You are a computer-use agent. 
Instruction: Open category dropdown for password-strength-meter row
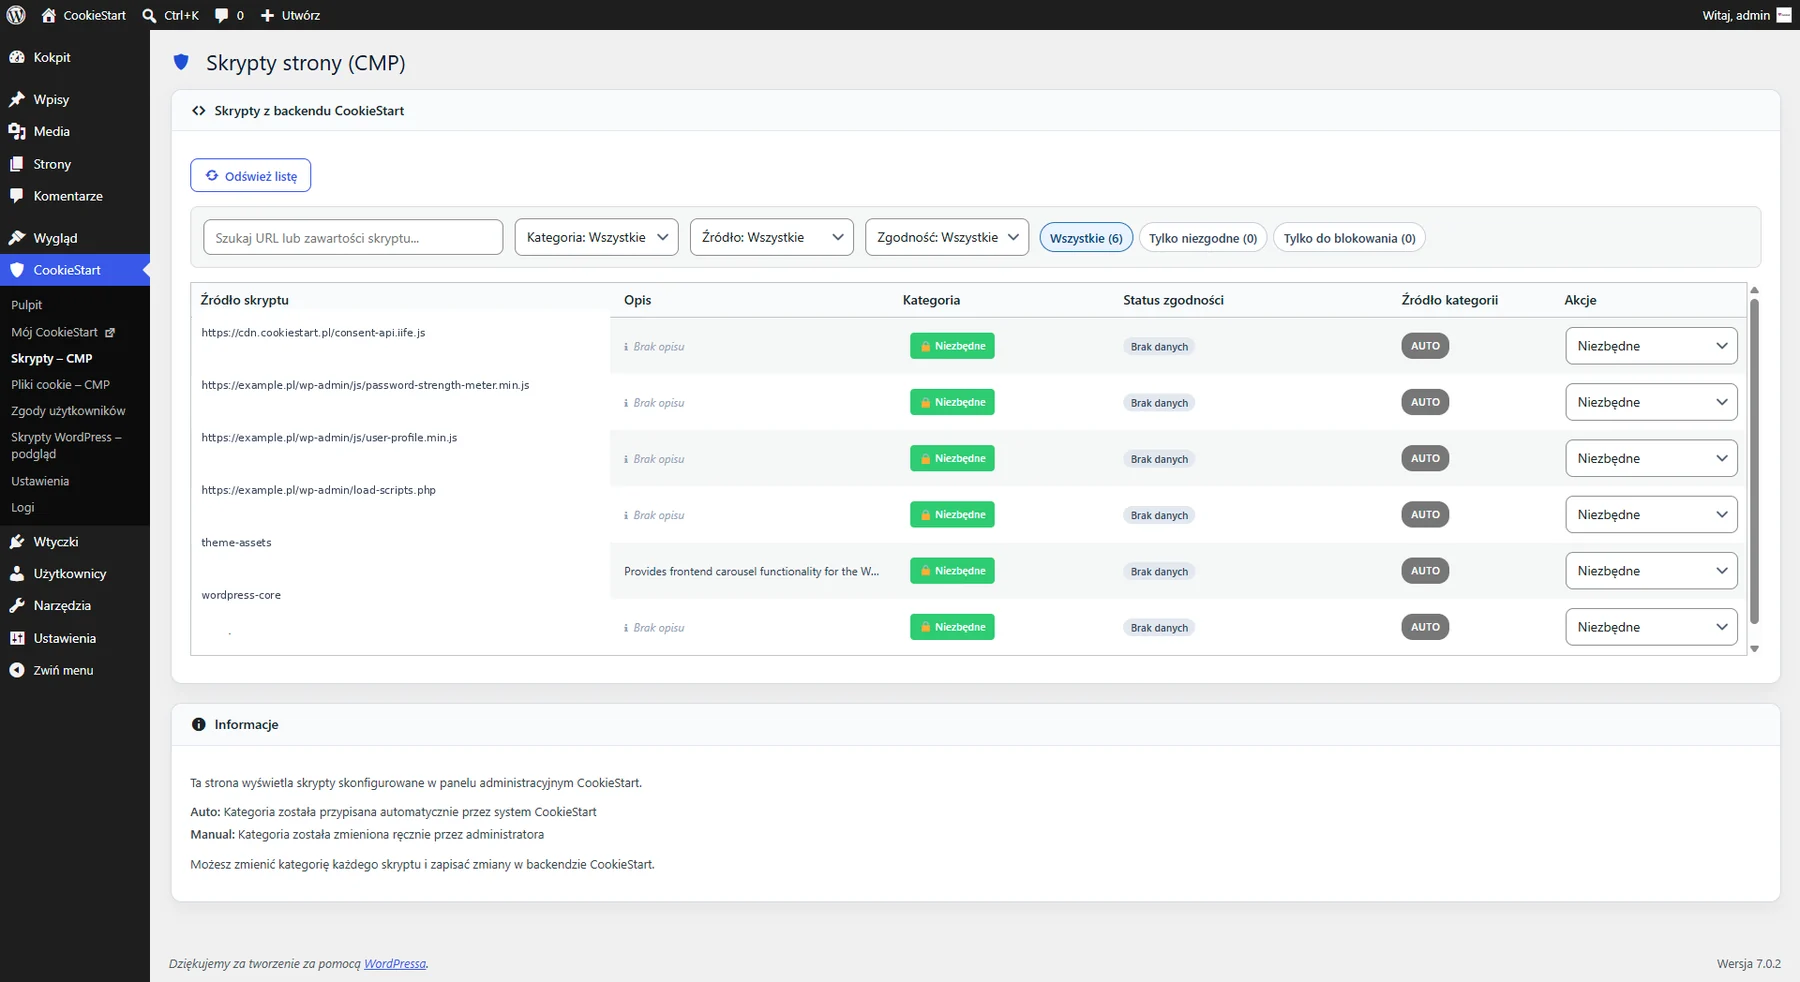(1651, 402)
